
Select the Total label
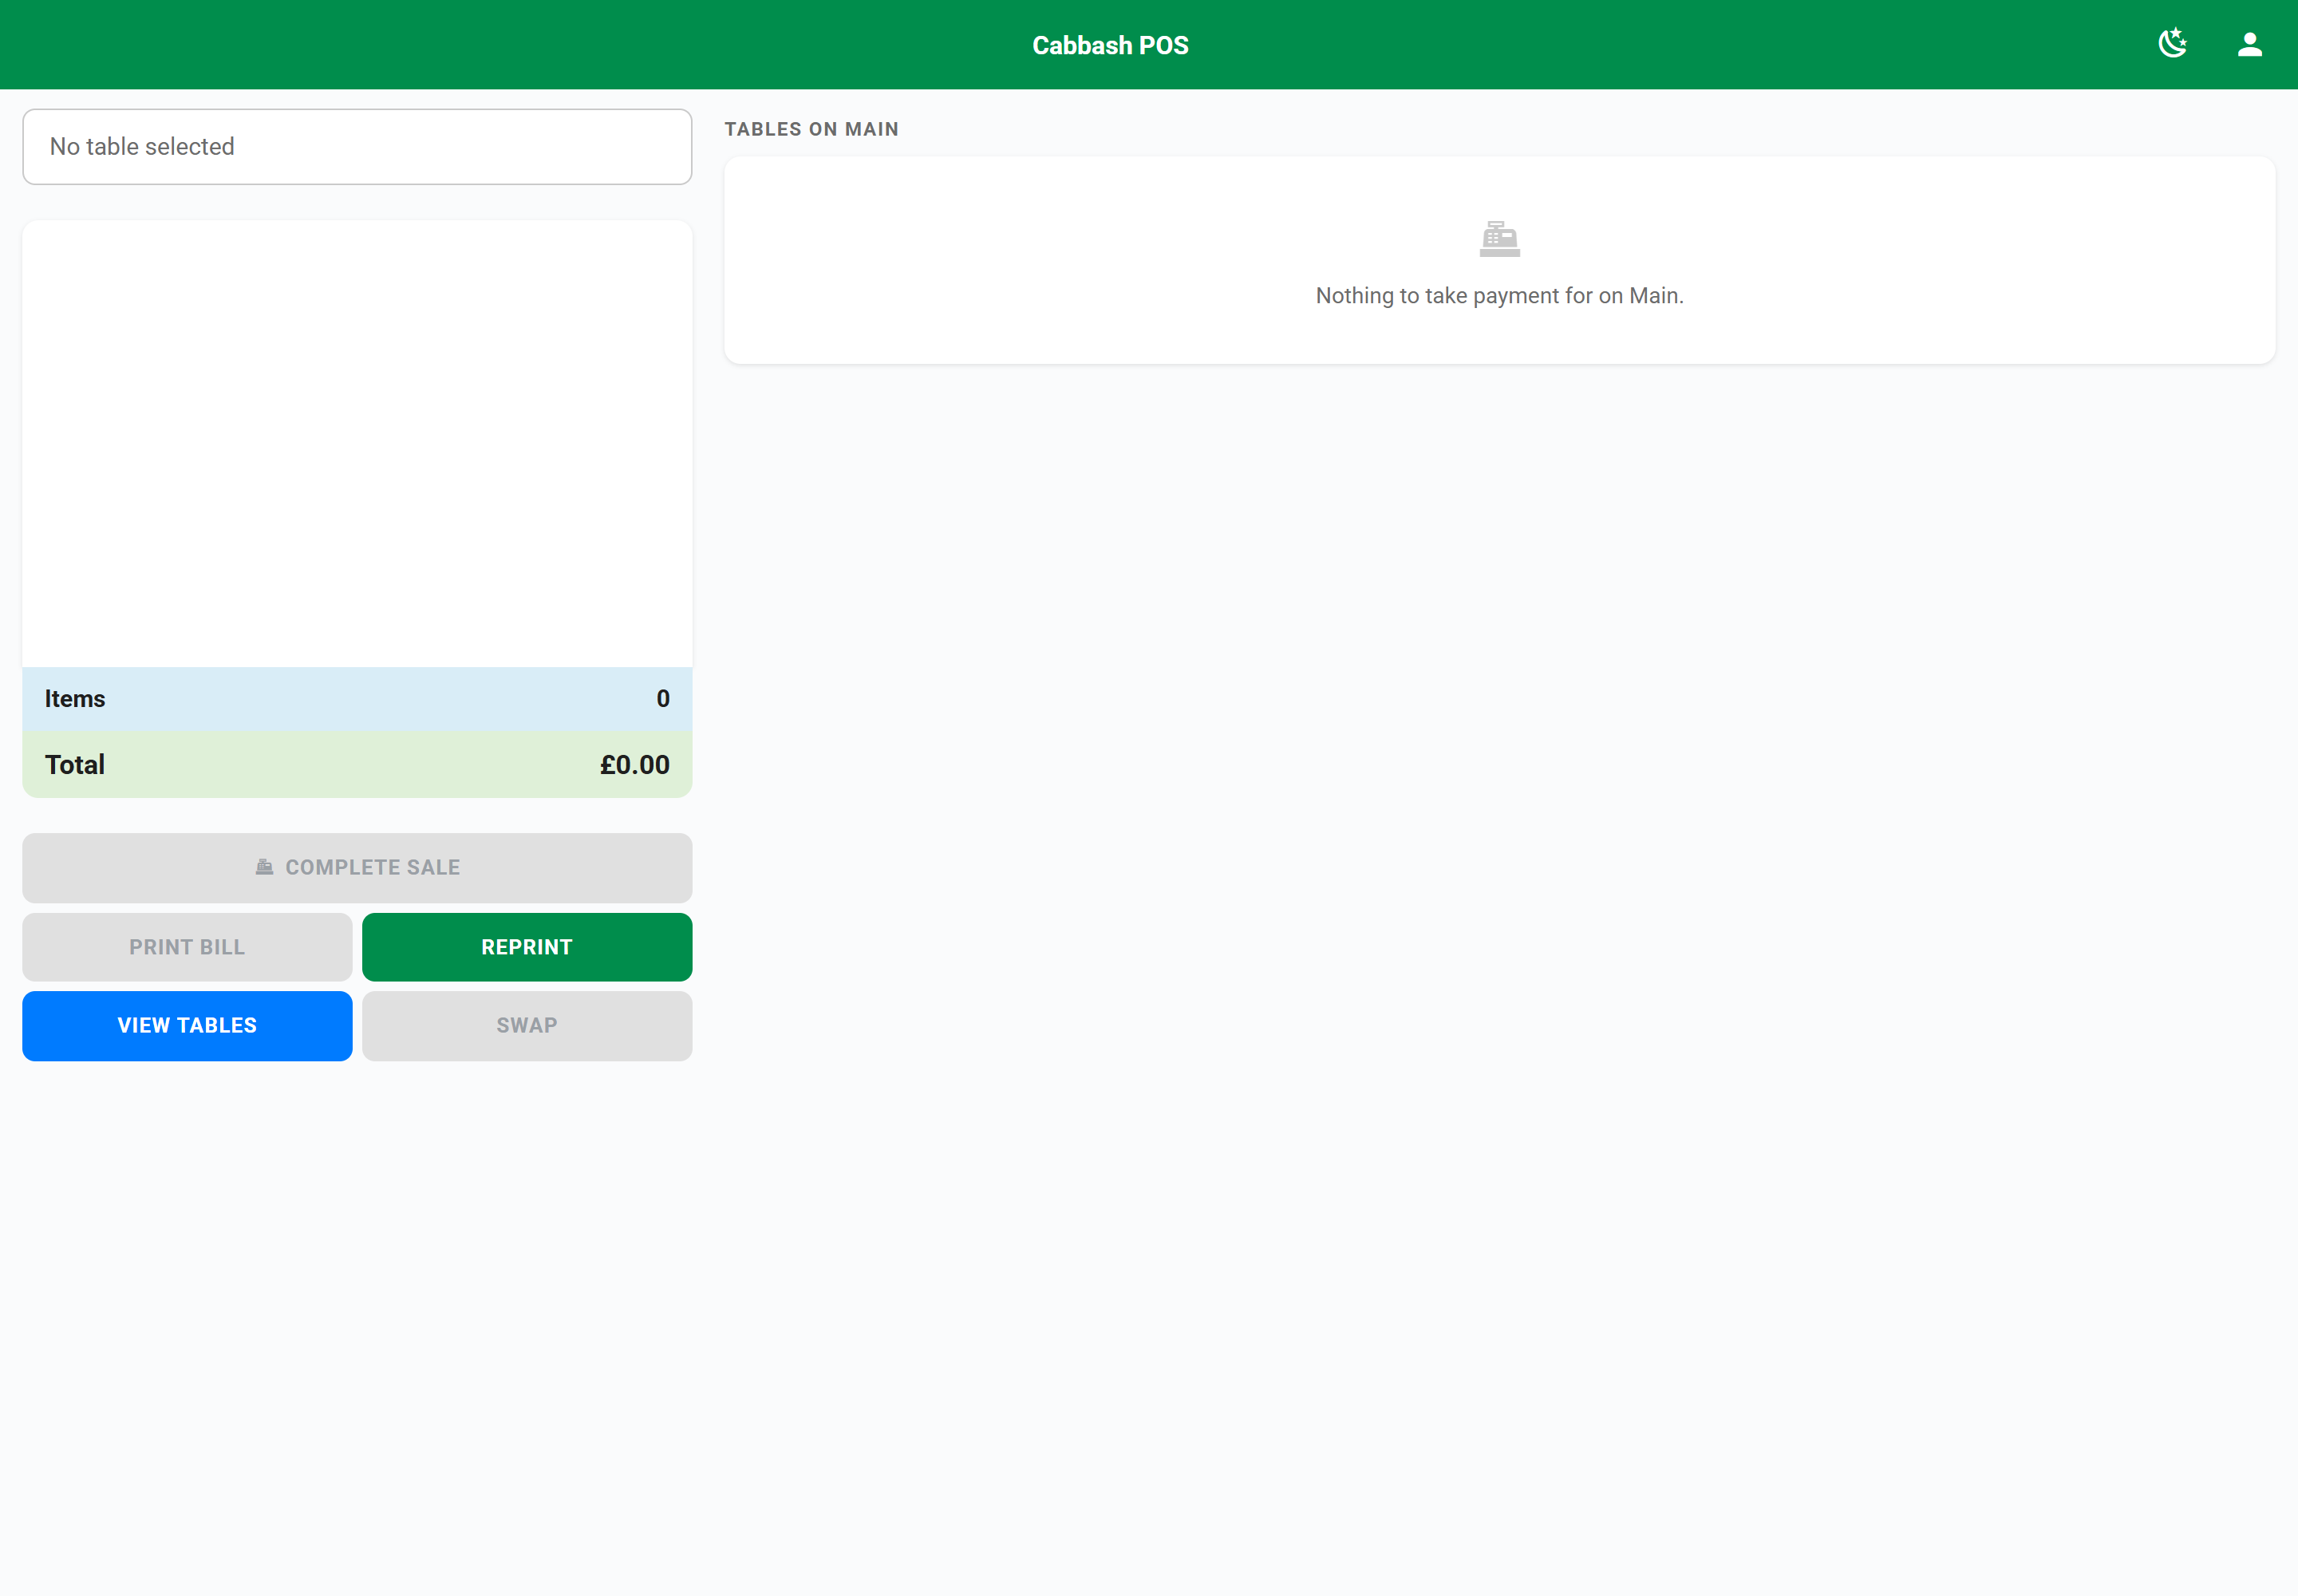coord(75,764)
